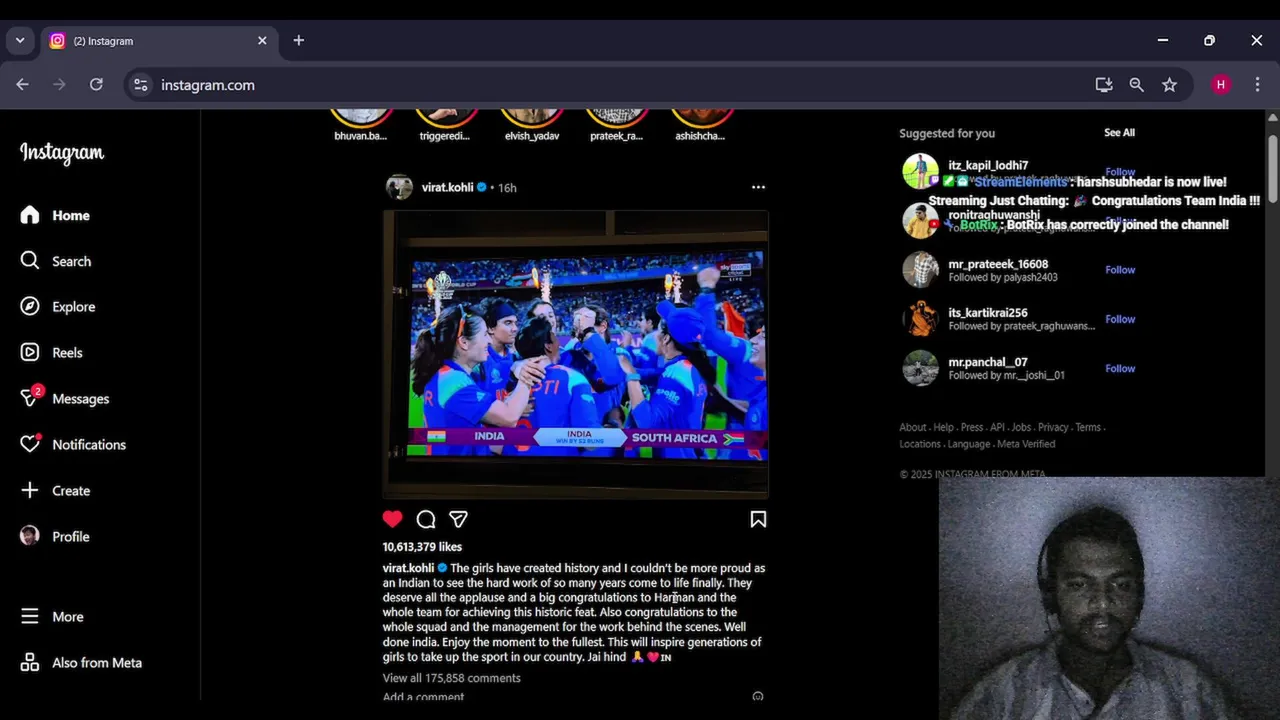Image resolution: width=1280 pixels, height=720 pixels.
Task: Click the install app icon in address bar
Action: (x=1104, y=85)
